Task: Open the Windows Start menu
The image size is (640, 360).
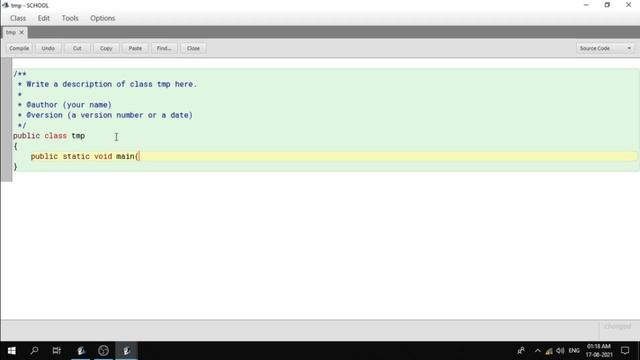Action: pyautogui.click(x=11, y=351)
